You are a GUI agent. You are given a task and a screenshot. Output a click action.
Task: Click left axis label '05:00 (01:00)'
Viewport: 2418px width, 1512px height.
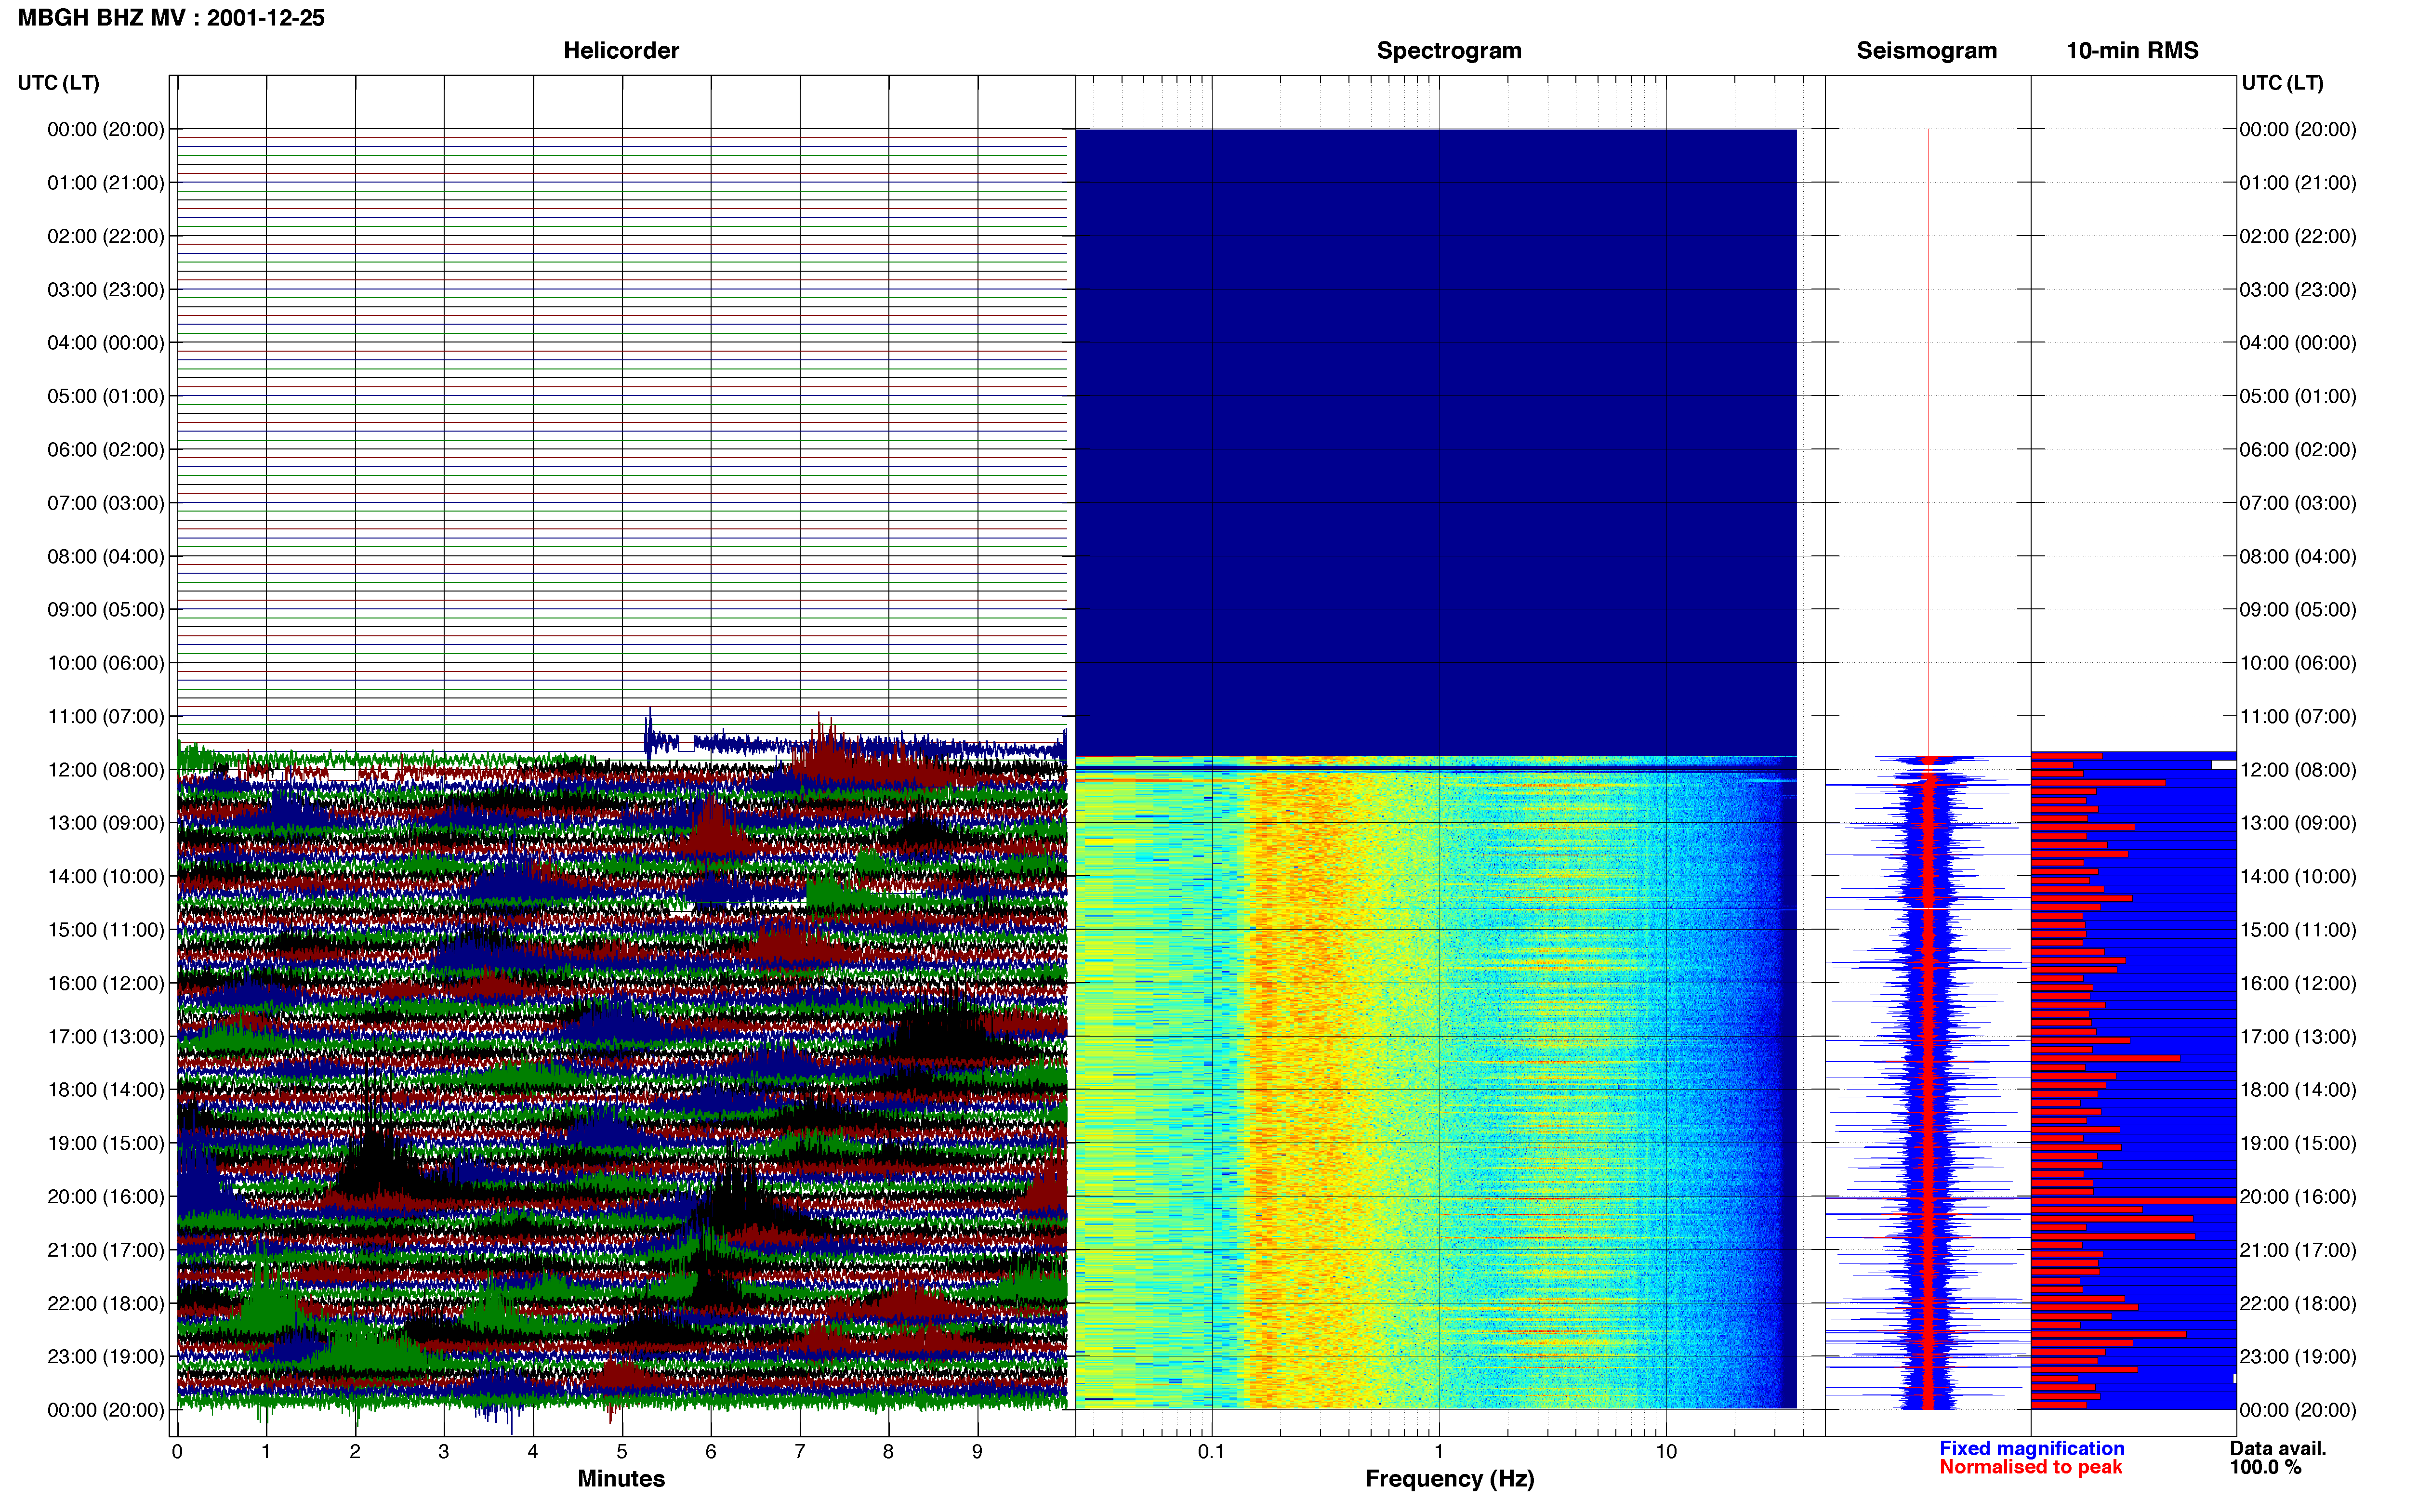(106, 396)
